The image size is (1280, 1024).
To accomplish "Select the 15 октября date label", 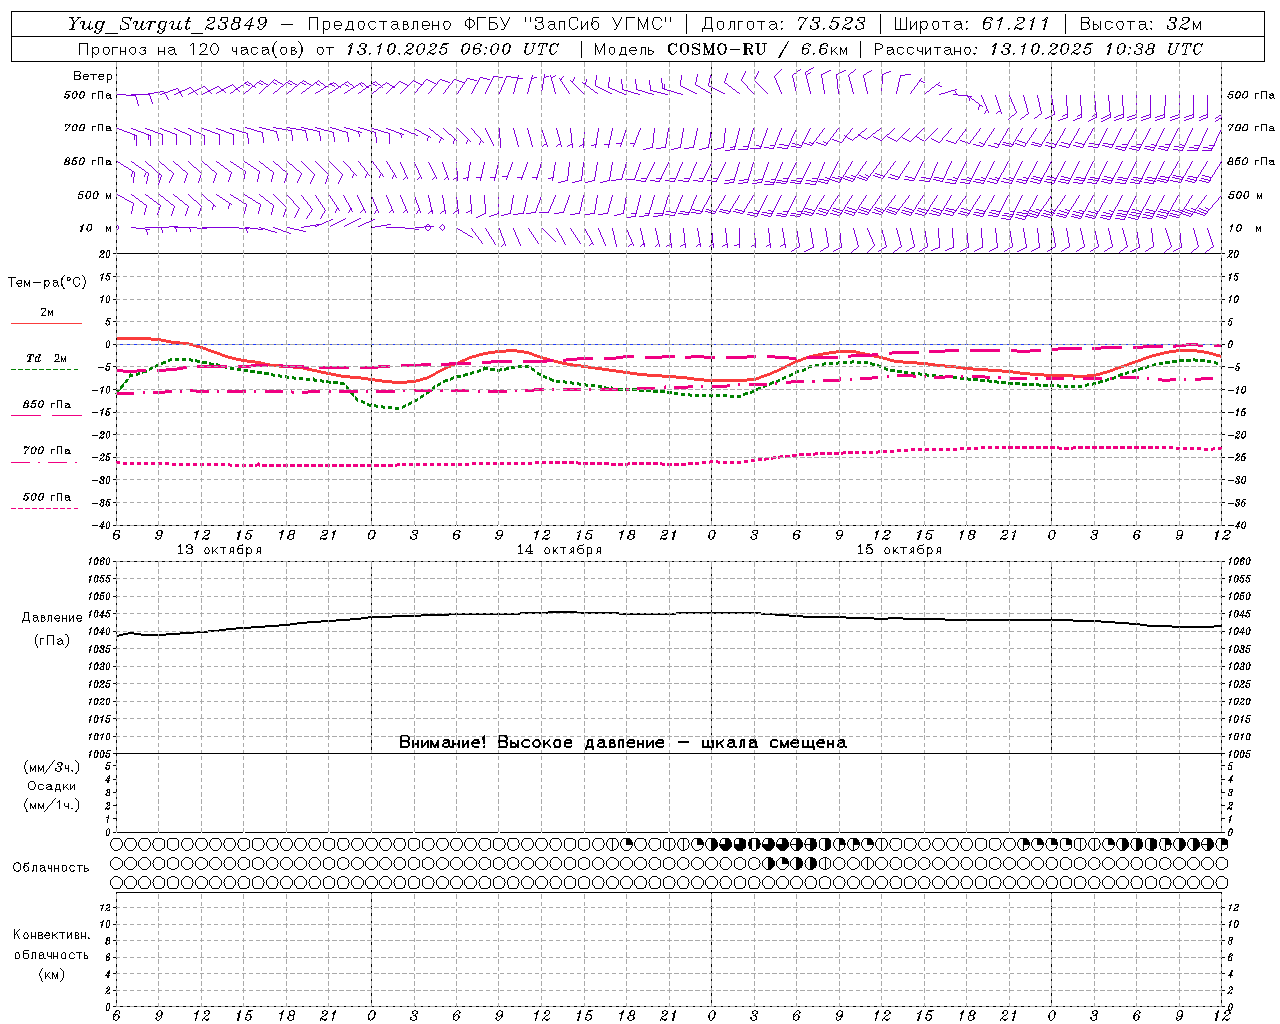I will pos(899,550).
